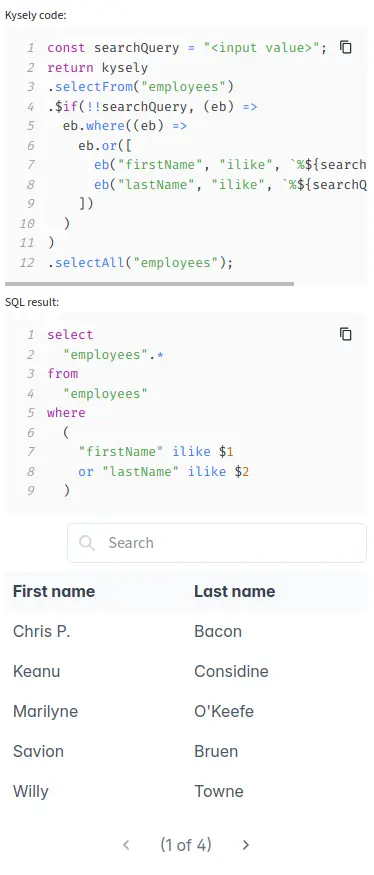The width and height of the screenshot is (374, 875).
Task: Copy the SQL result snippet
Action: click(346, 334)
